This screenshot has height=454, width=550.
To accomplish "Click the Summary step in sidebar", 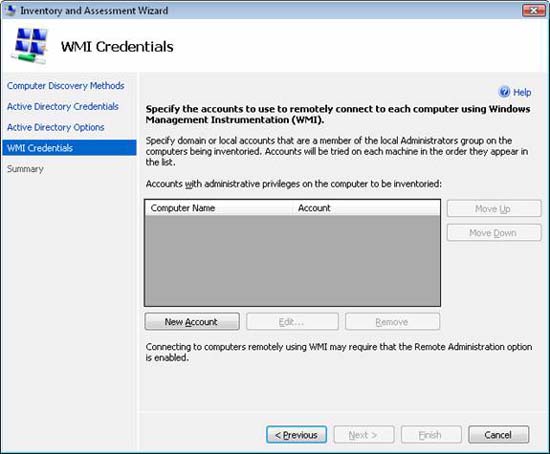I will [x=25, y=169].
